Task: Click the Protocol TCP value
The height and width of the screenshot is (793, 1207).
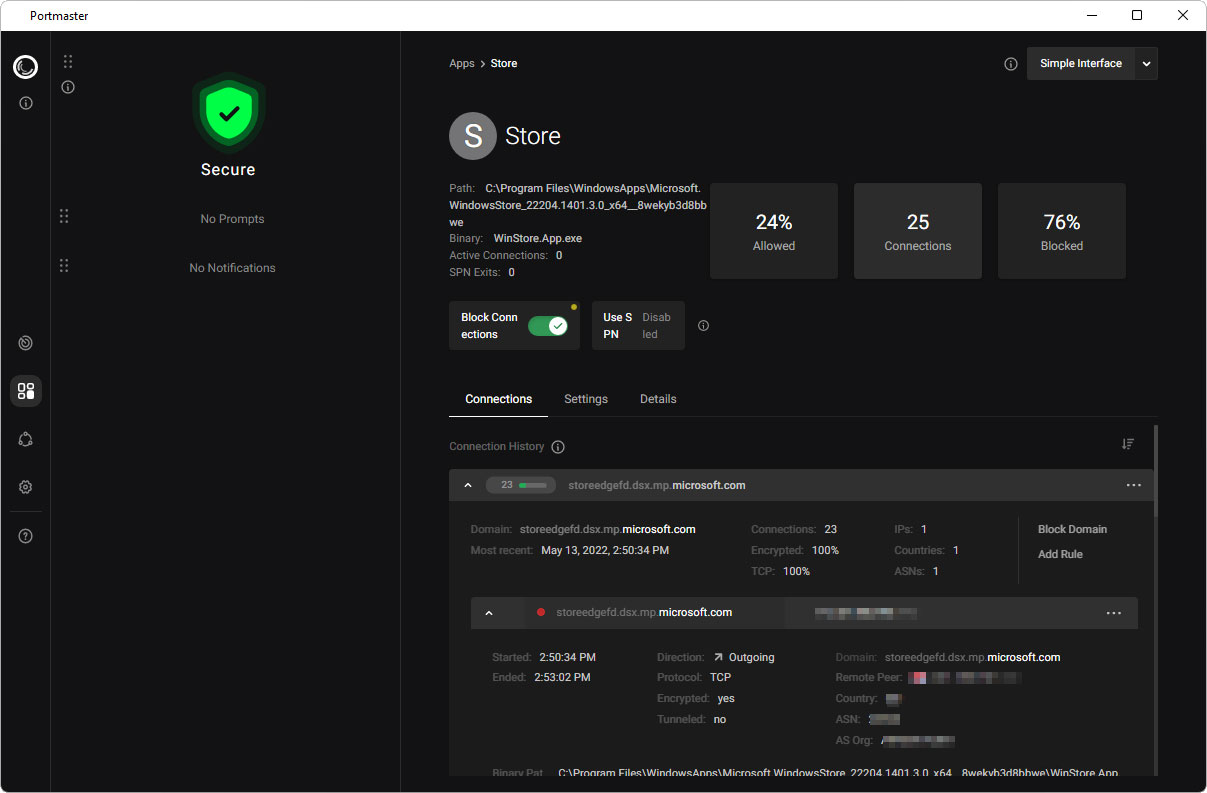Action: [721, 677]
